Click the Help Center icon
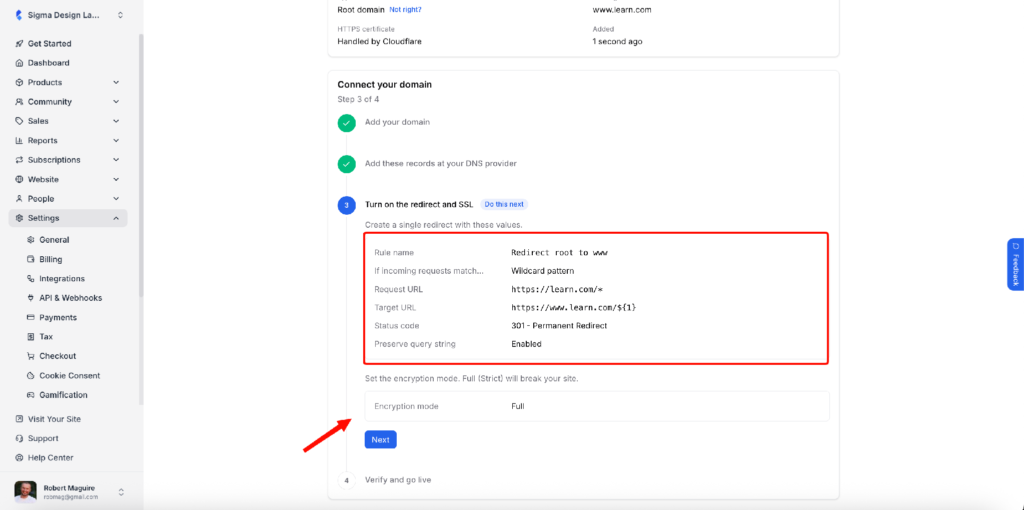The image size is (1024, 510). [x=19, y=458]
